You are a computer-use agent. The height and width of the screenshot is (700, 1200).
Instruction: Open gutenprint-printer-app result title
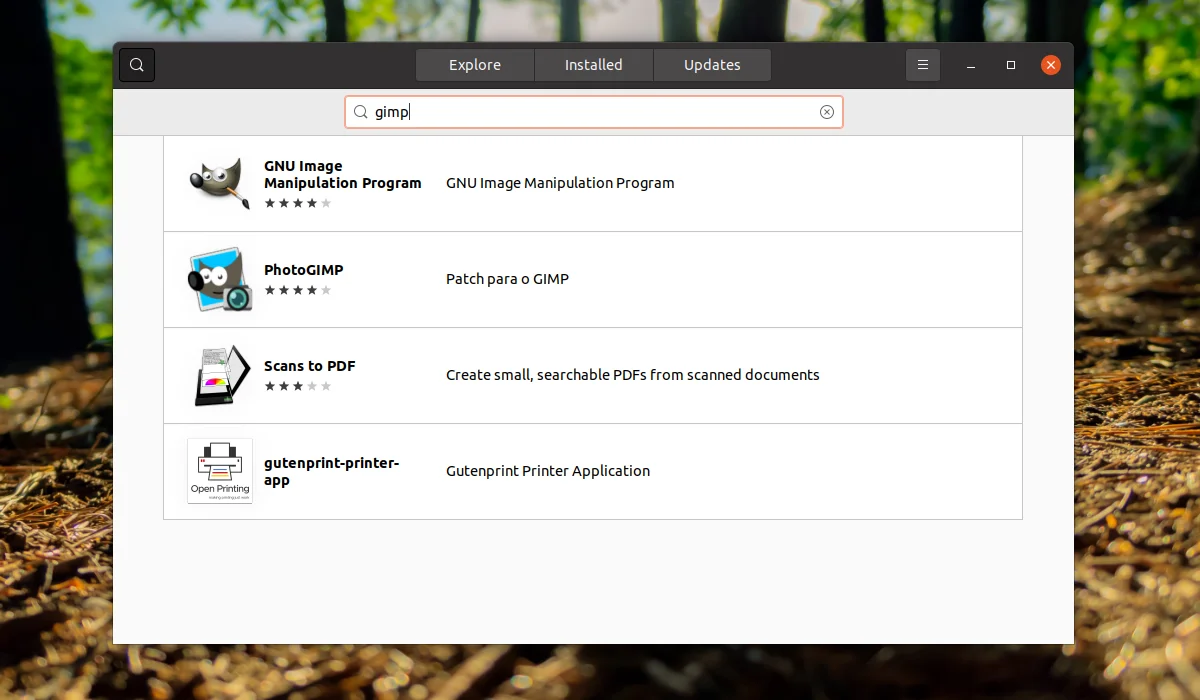click(331, 471)
